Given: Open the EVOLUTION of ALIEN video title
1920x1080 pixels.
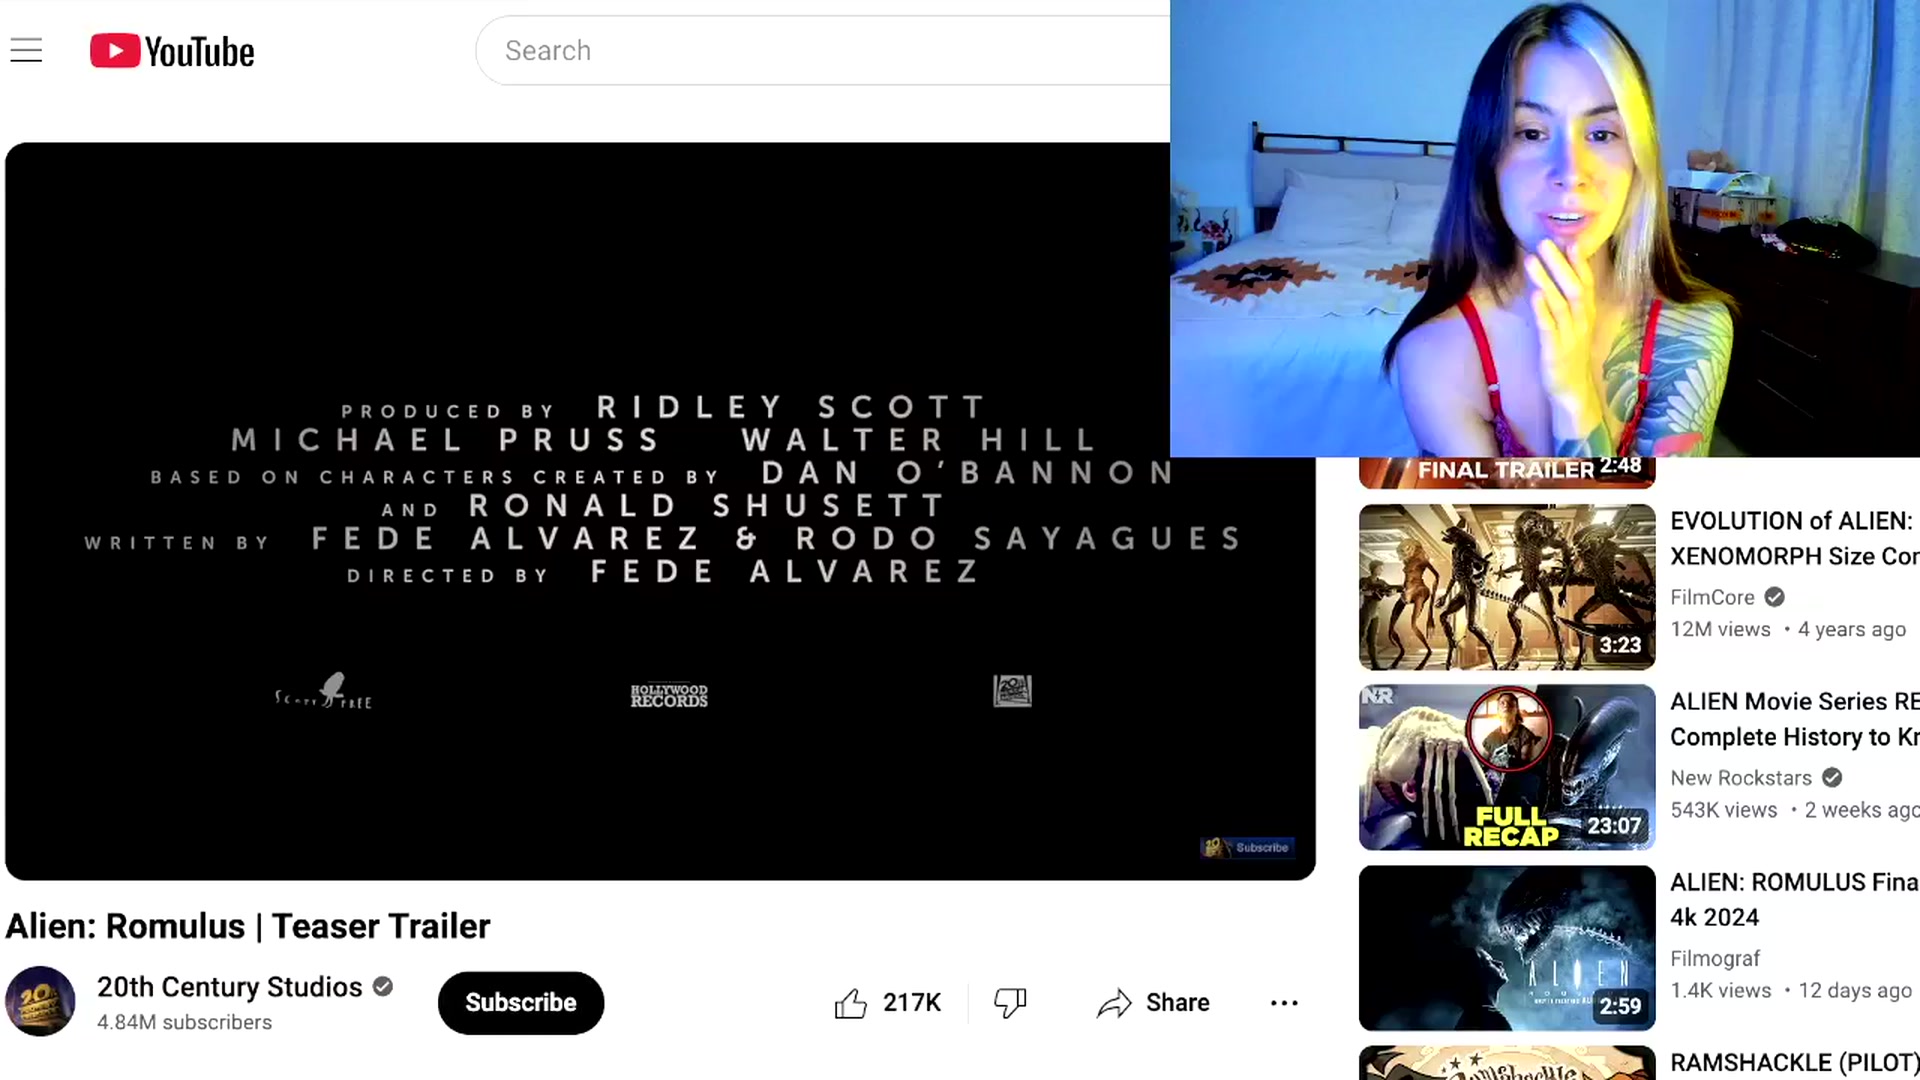Looking at the screenshot, I should click(1795, 538).
